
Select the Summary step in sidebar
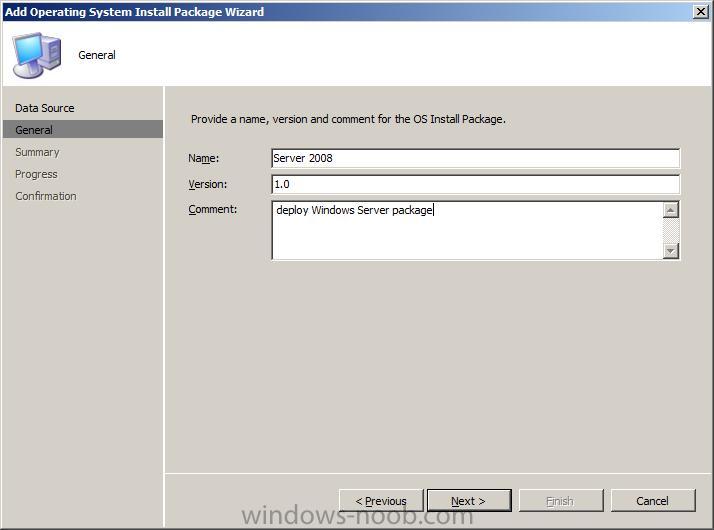37,152
